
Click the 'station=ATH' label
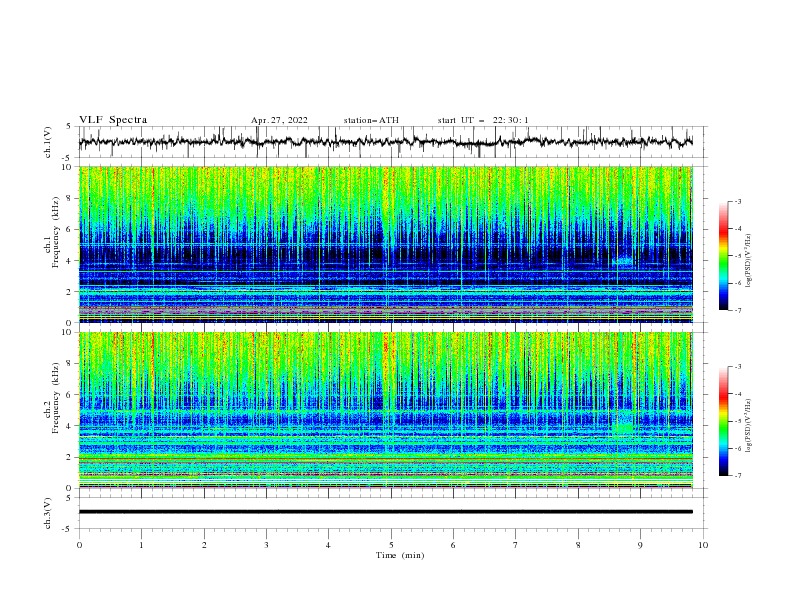point(371,120)
